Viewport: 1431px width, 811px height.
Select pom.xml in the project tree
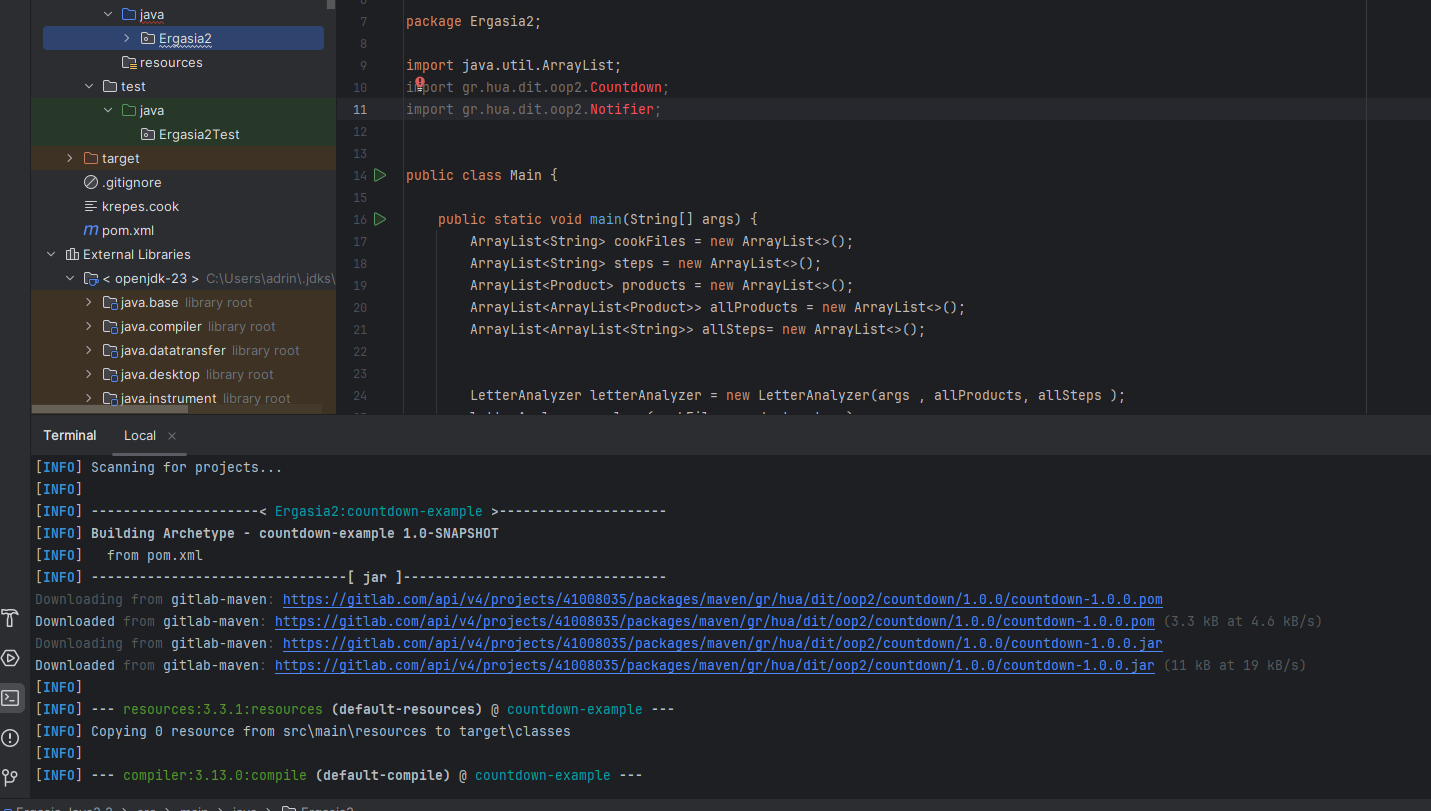tap(127, 230)
